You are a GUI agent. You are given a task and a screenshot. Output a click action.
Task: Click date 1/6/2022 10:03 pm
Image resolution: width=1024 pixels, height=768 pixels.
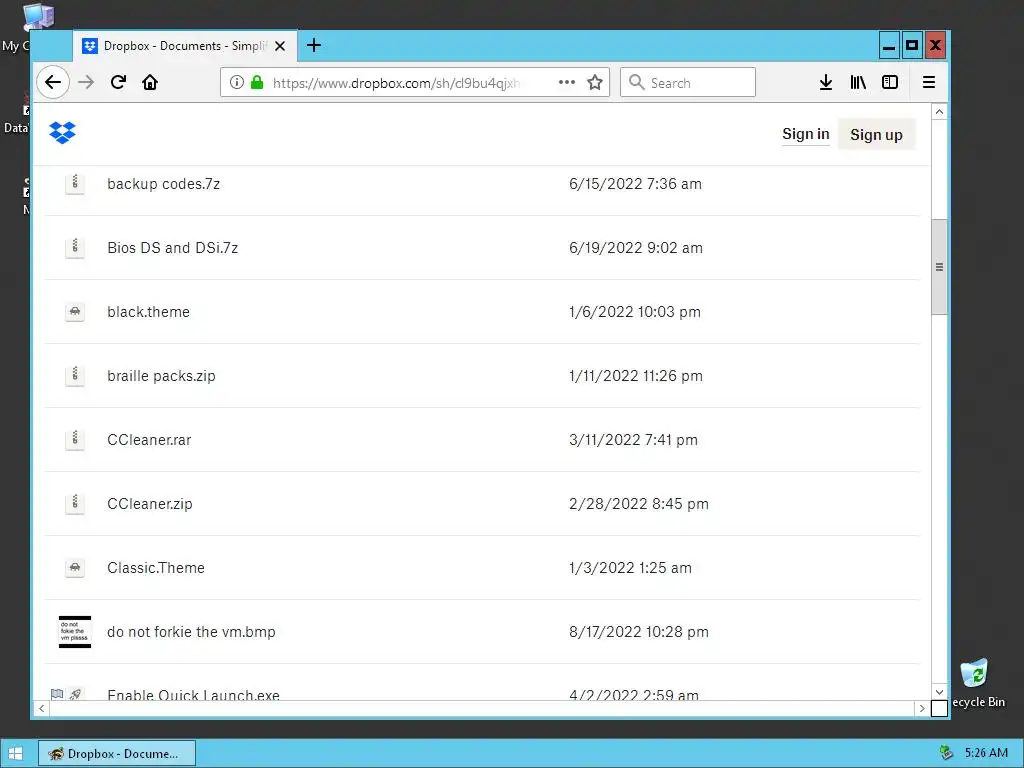[x=634, y=312]
